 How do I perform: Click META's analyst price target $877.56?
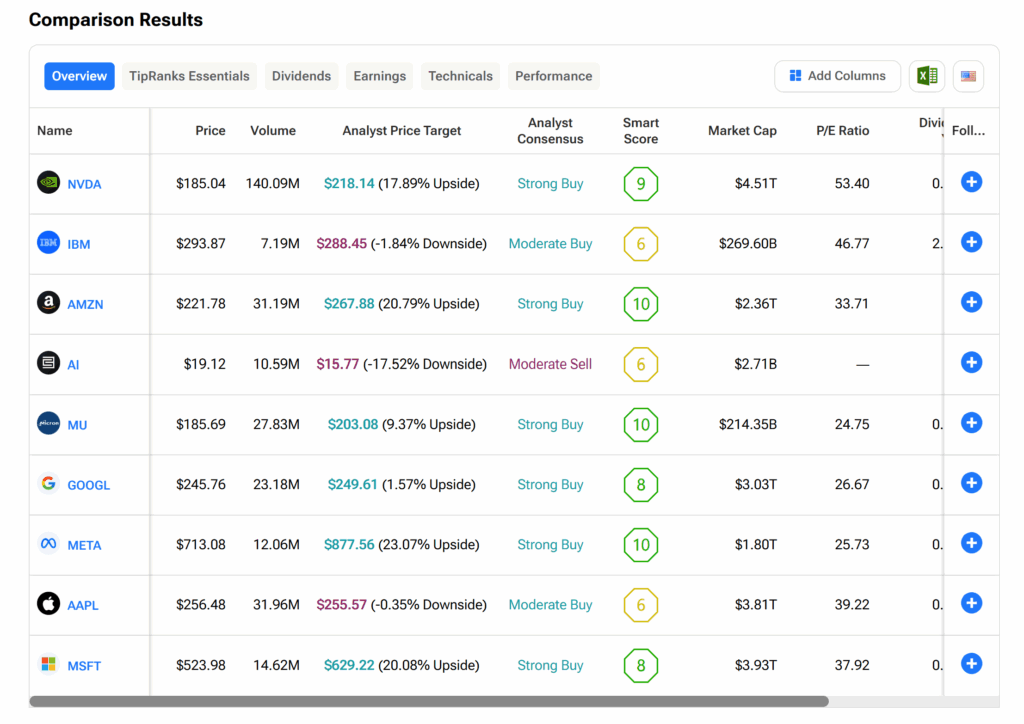[349, 545]
